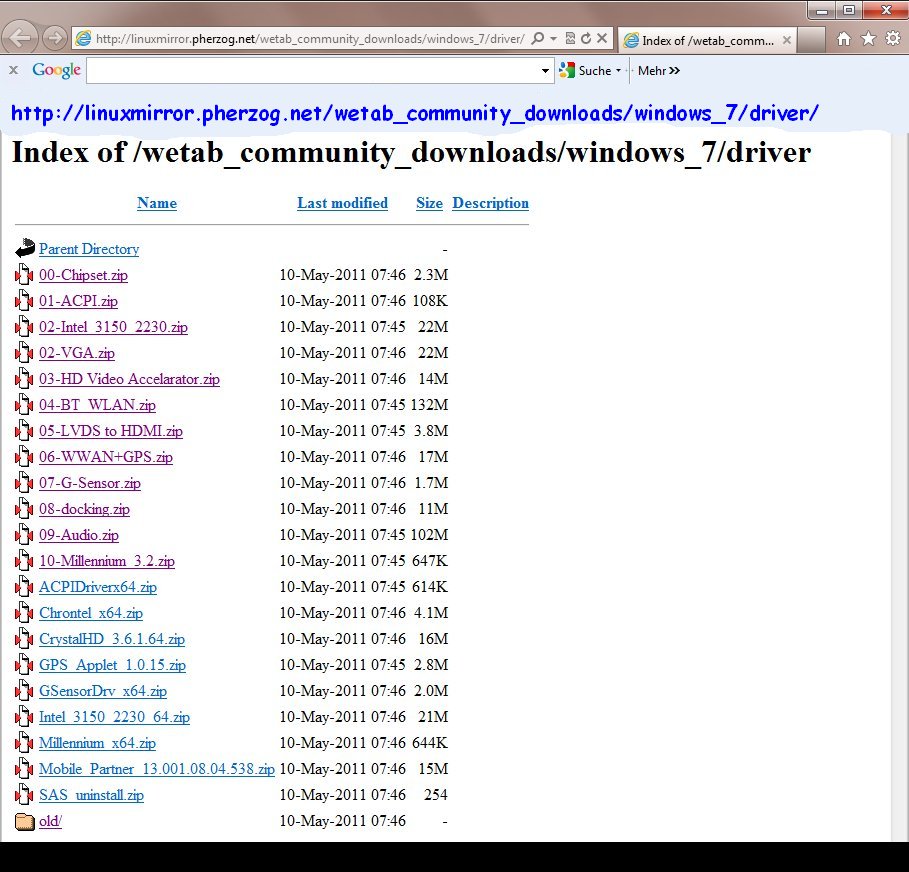Screen dimensions: 909x872
Task: Click the Parent Directory back-arrow icon
Action: click(x=25, y=248)
